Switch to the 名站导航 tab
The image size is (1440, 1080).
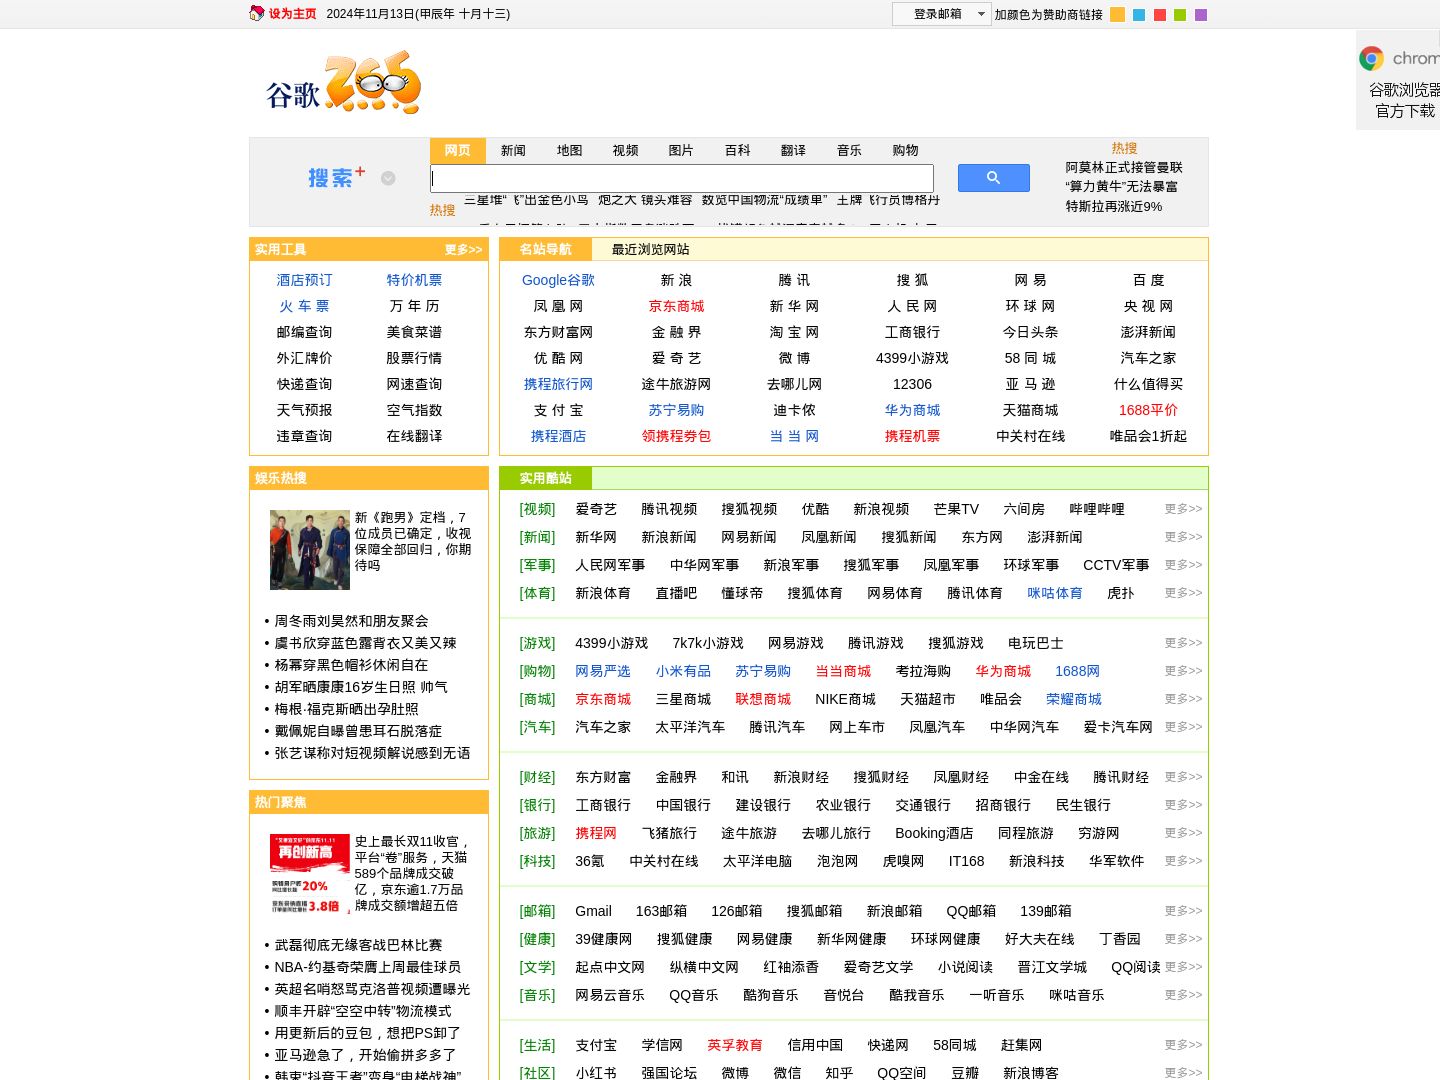(x=546, y=249)
